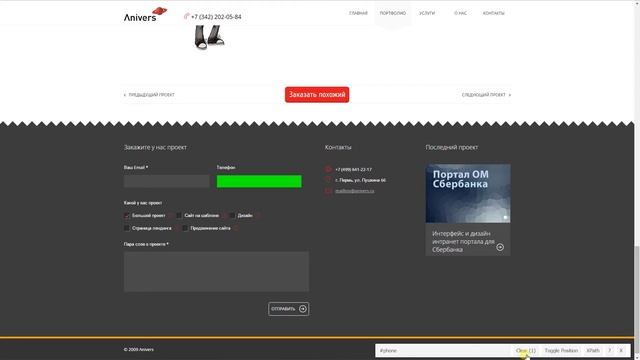The image size is (640, 360).
Task: Click the red Заказать похожий button
Action: (317, 95)
